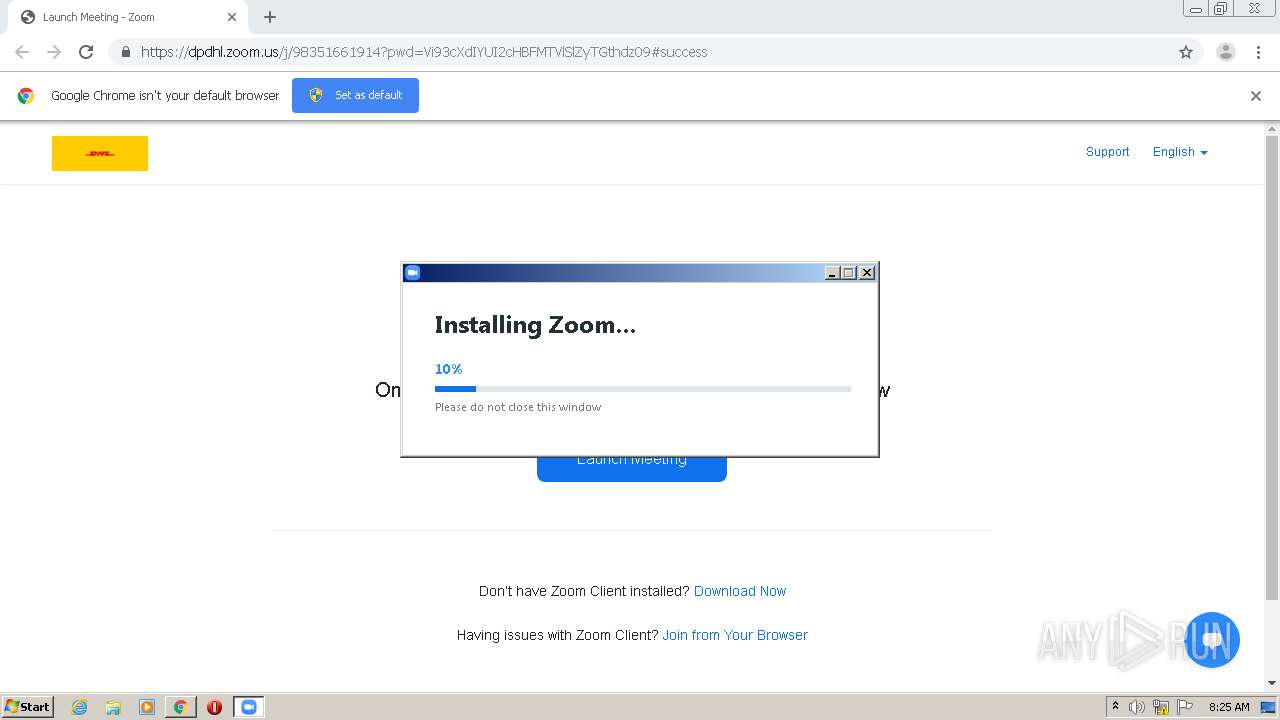Screen dimensions: 1280x720
Task: Select the Launch Meeting - Zoom tab
Action: tap(128, 17)
